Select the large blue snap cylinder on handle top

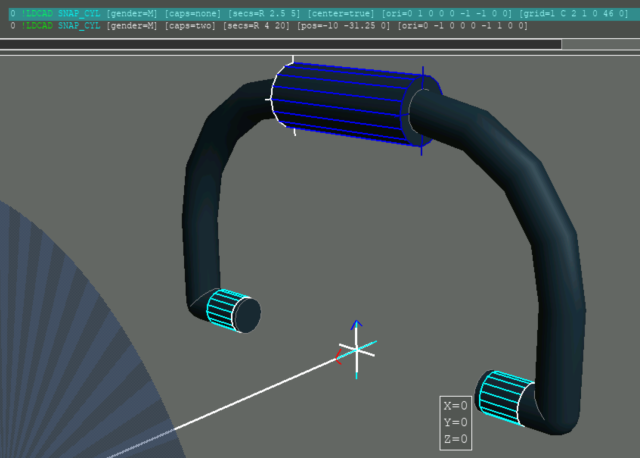(x=345, y=103)
